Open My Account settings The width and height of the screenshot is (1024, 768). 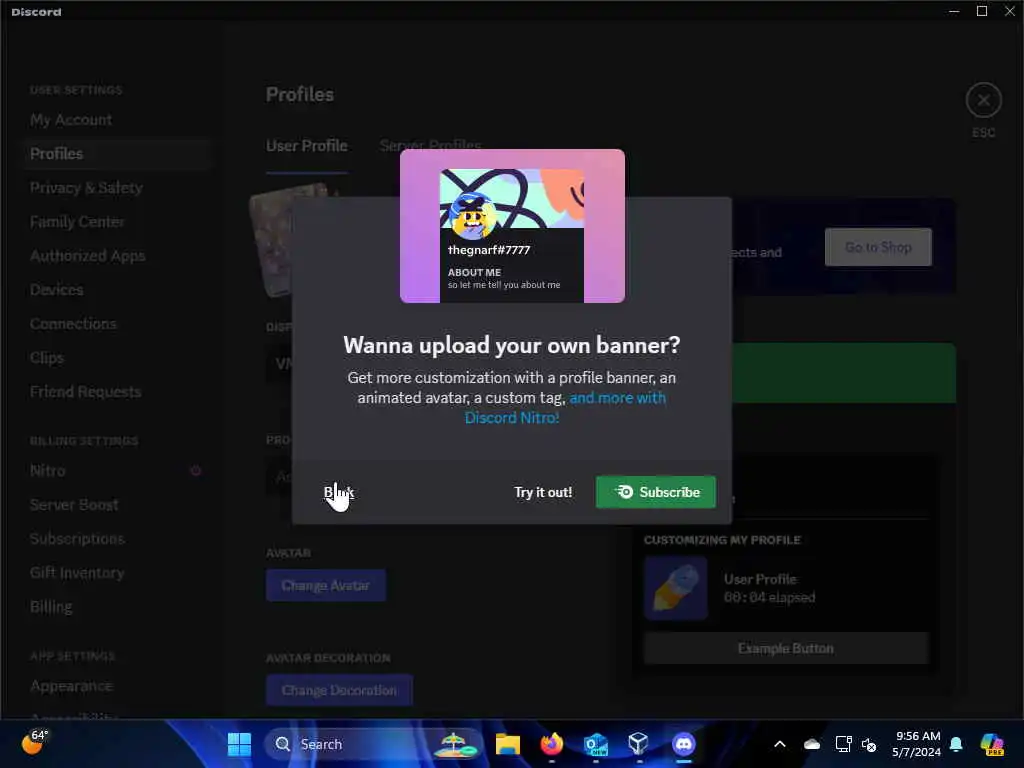click(71, 120)
